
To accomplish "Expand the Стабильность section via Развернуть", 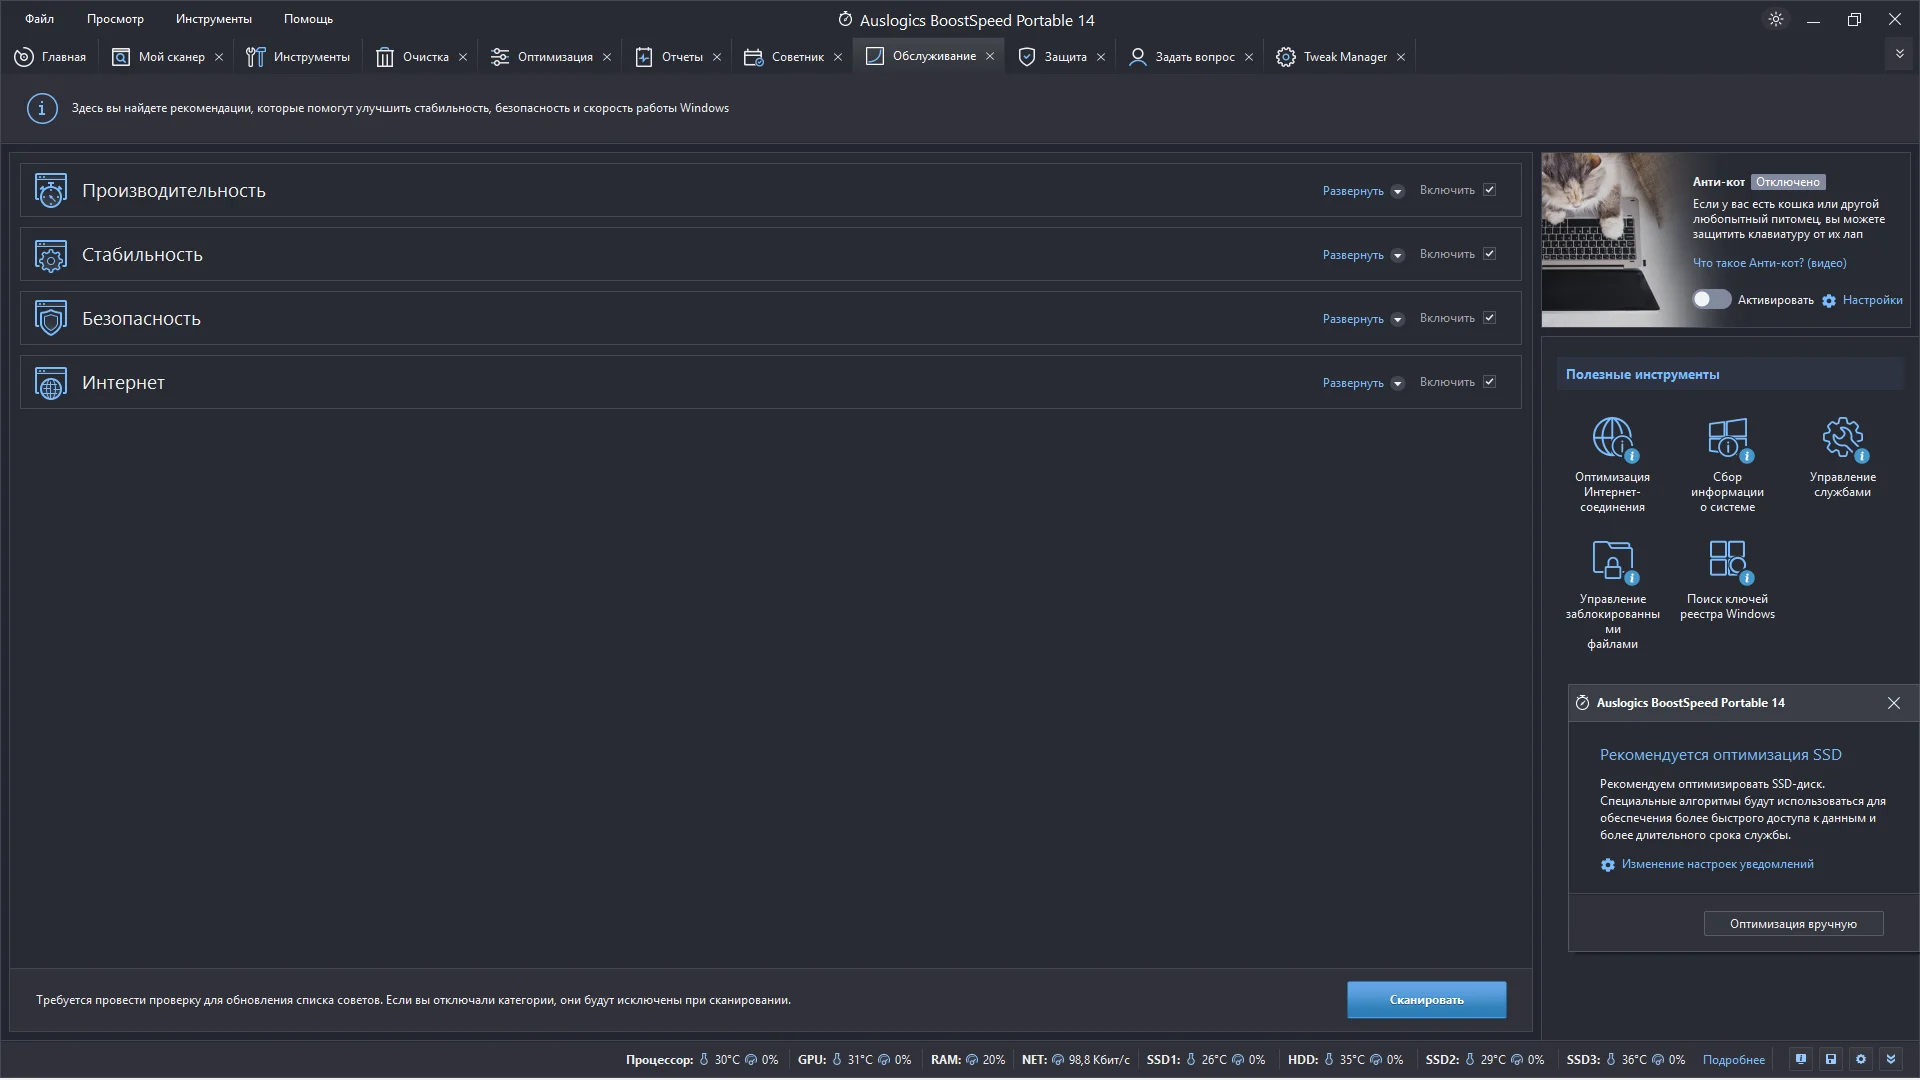I will click(1363, 255).
